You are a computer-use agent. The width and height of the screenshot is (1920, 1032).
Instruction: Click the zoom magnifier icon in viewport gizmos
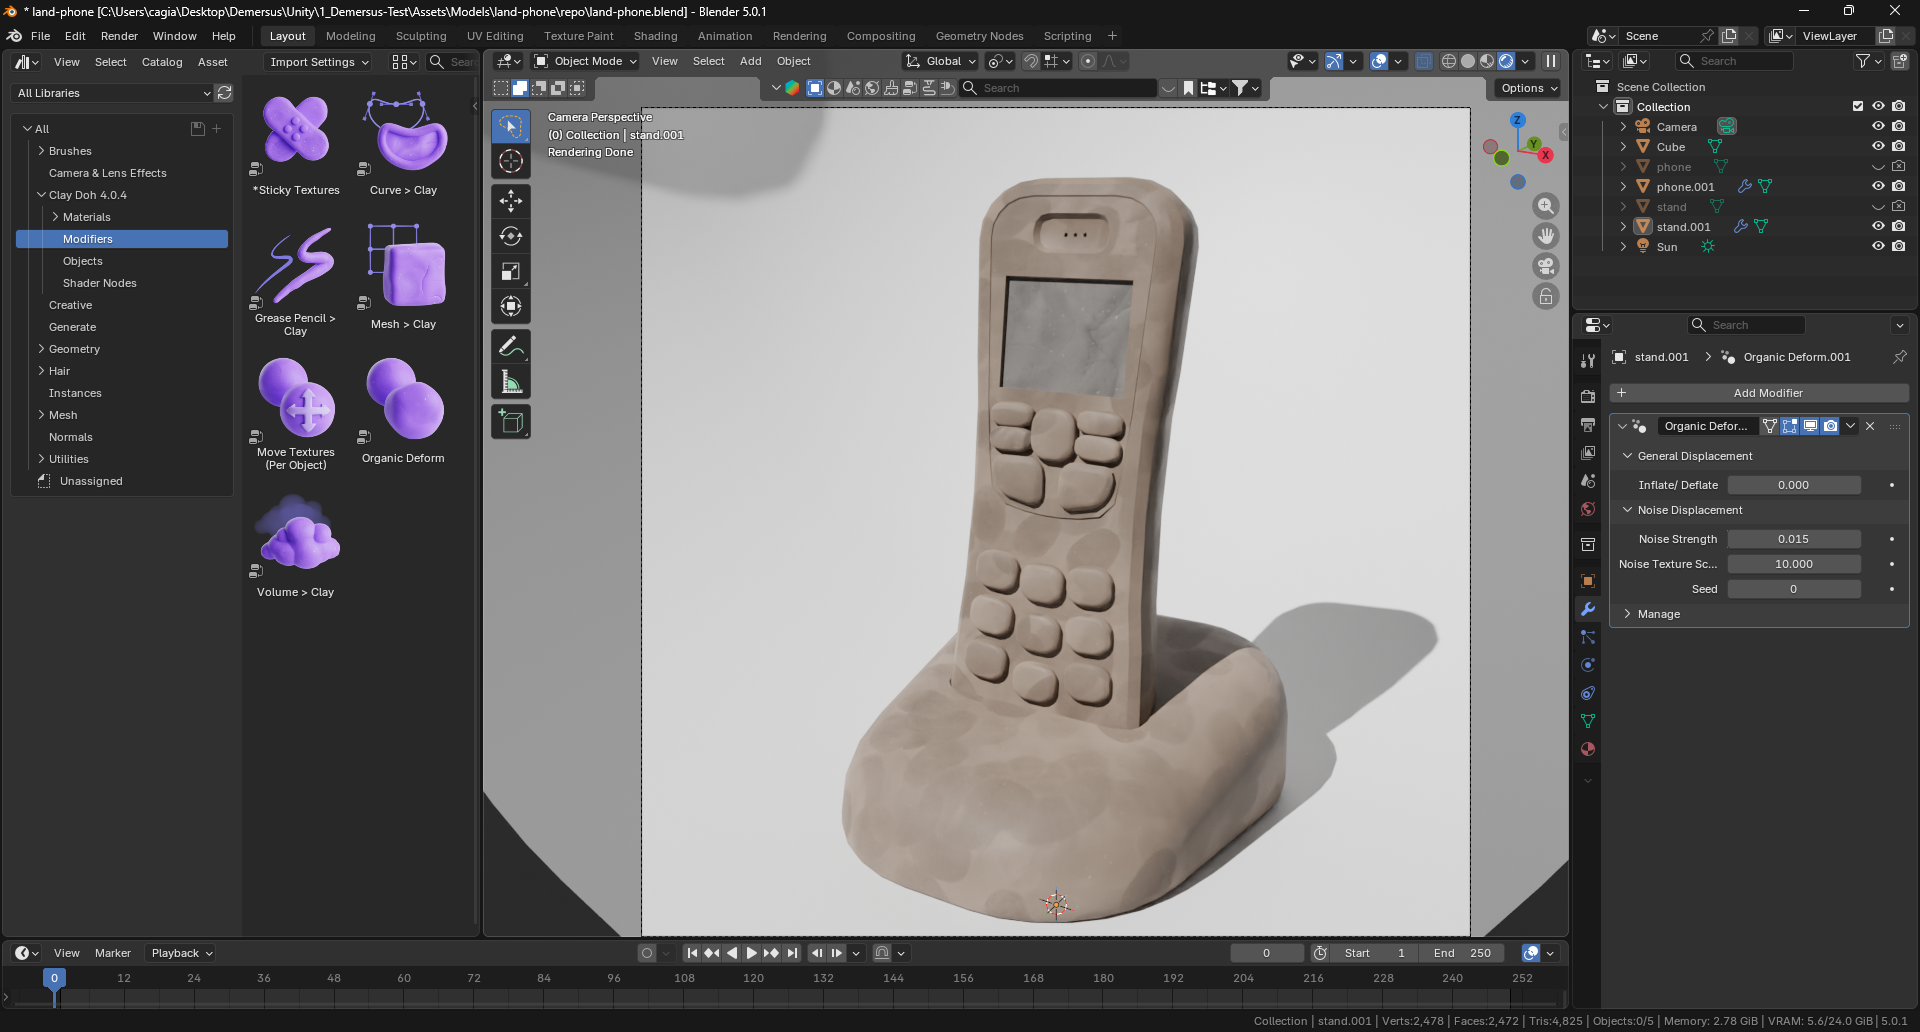coord(1545,206)
